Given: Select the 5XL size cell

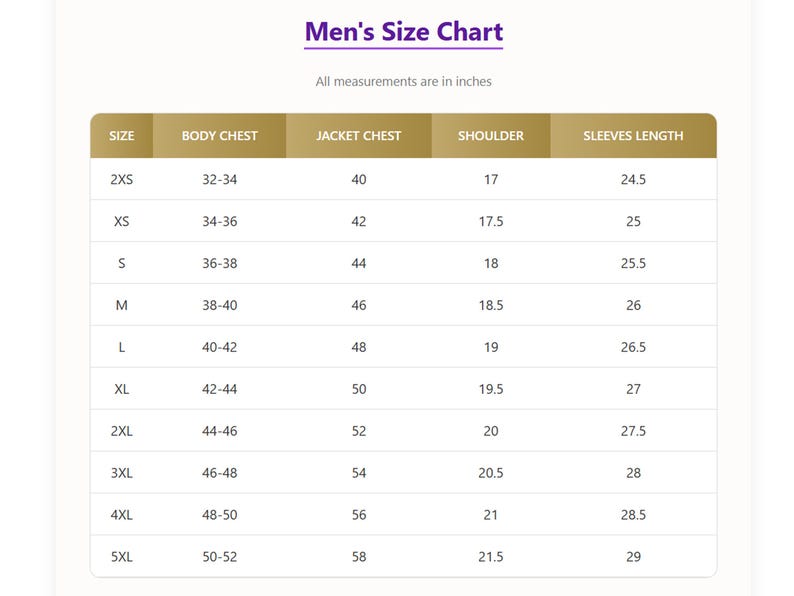Looking at the screenshot, I should (x=122, y=557).
